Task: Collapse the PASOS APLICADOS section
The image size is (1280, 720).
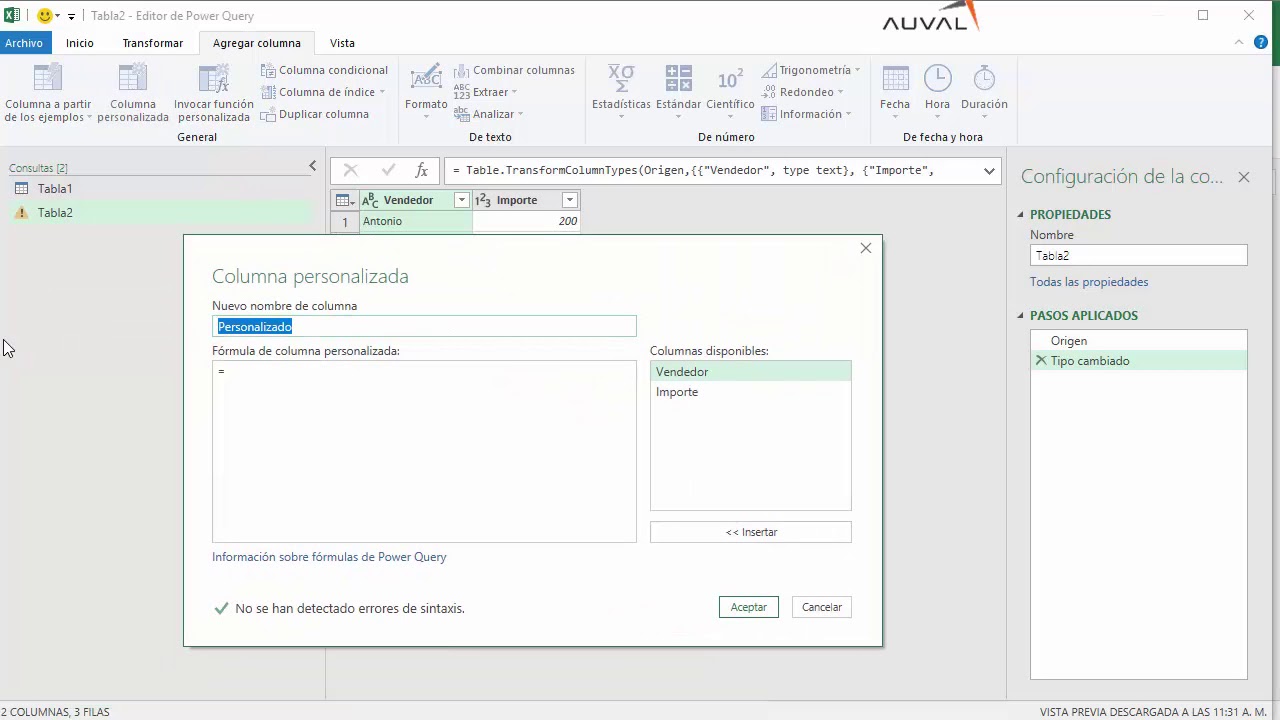Action: (1021, 315)
